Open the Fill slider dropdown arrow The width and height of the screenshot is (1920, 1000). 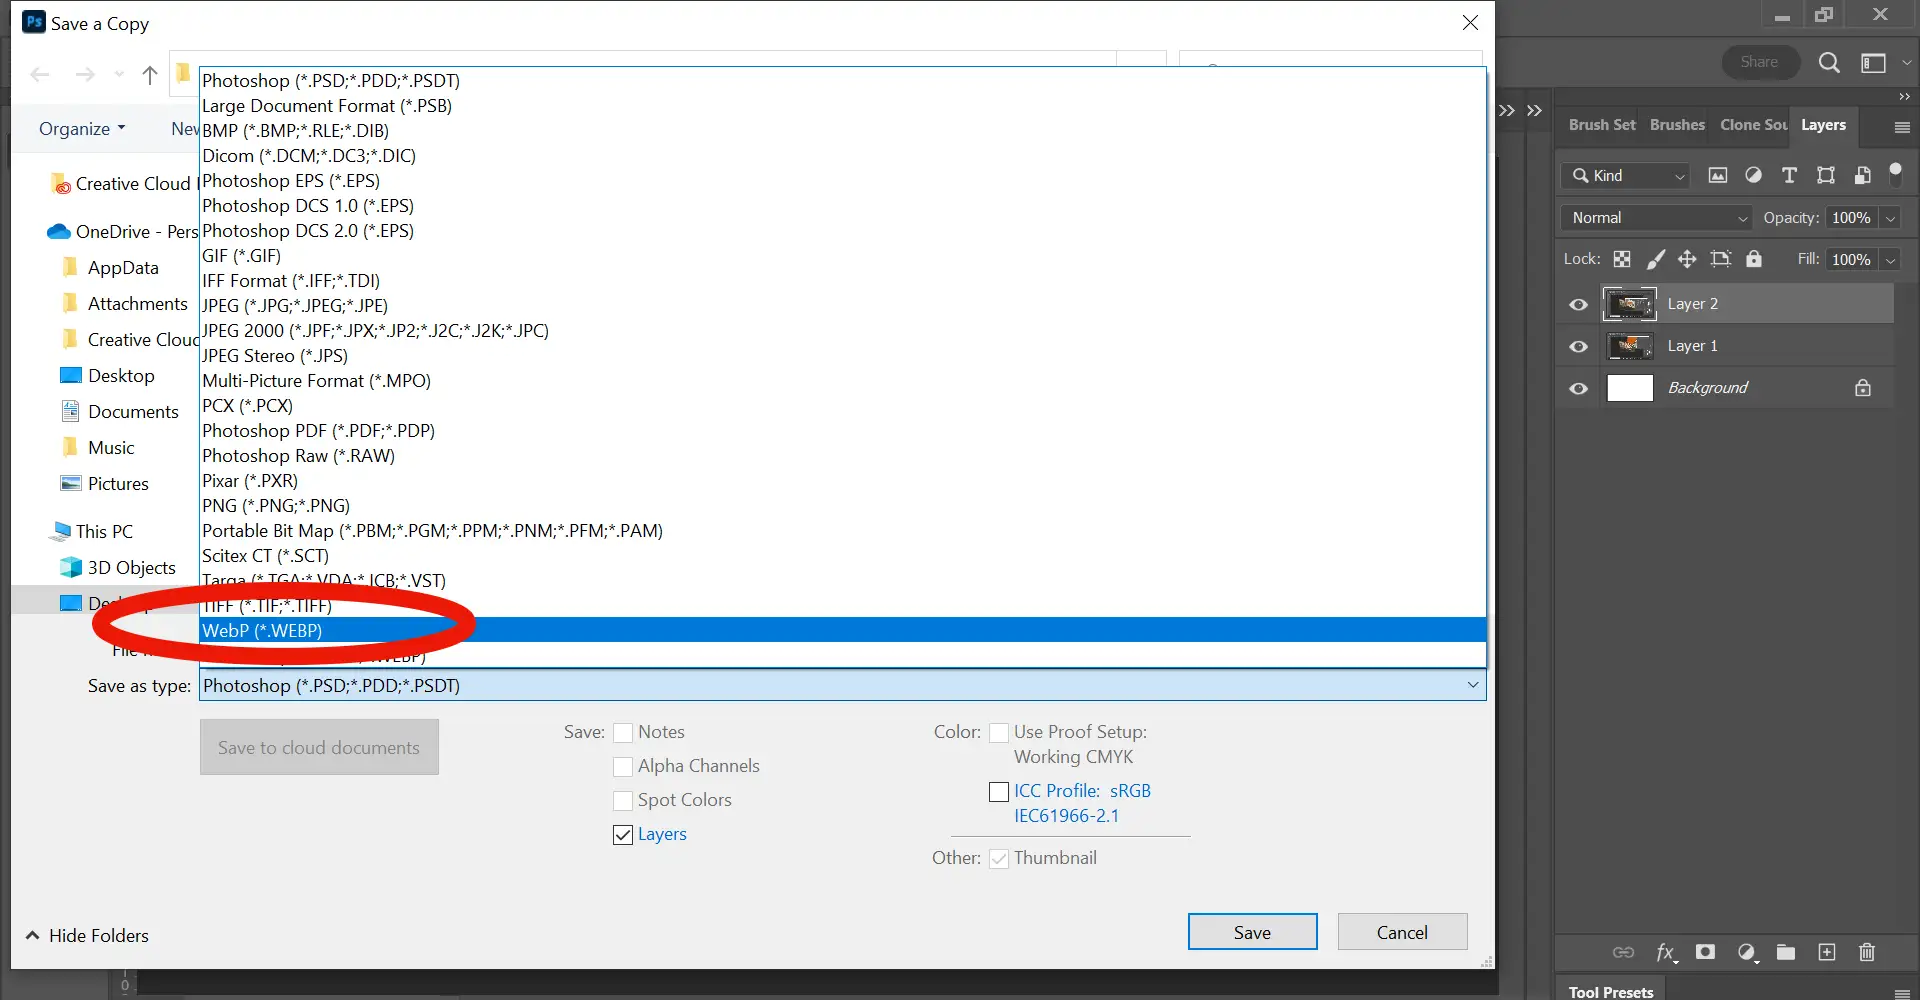point(1890,260)
